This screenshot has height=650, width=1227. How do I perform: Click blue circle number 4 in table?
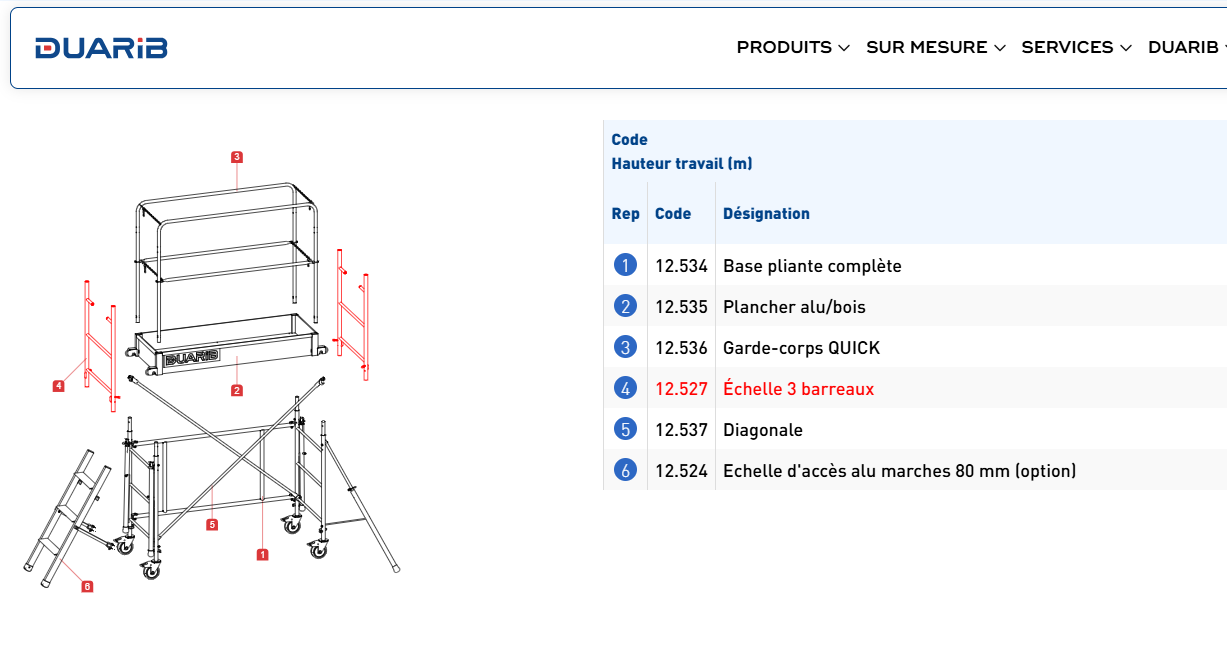[x=625, y=389]
